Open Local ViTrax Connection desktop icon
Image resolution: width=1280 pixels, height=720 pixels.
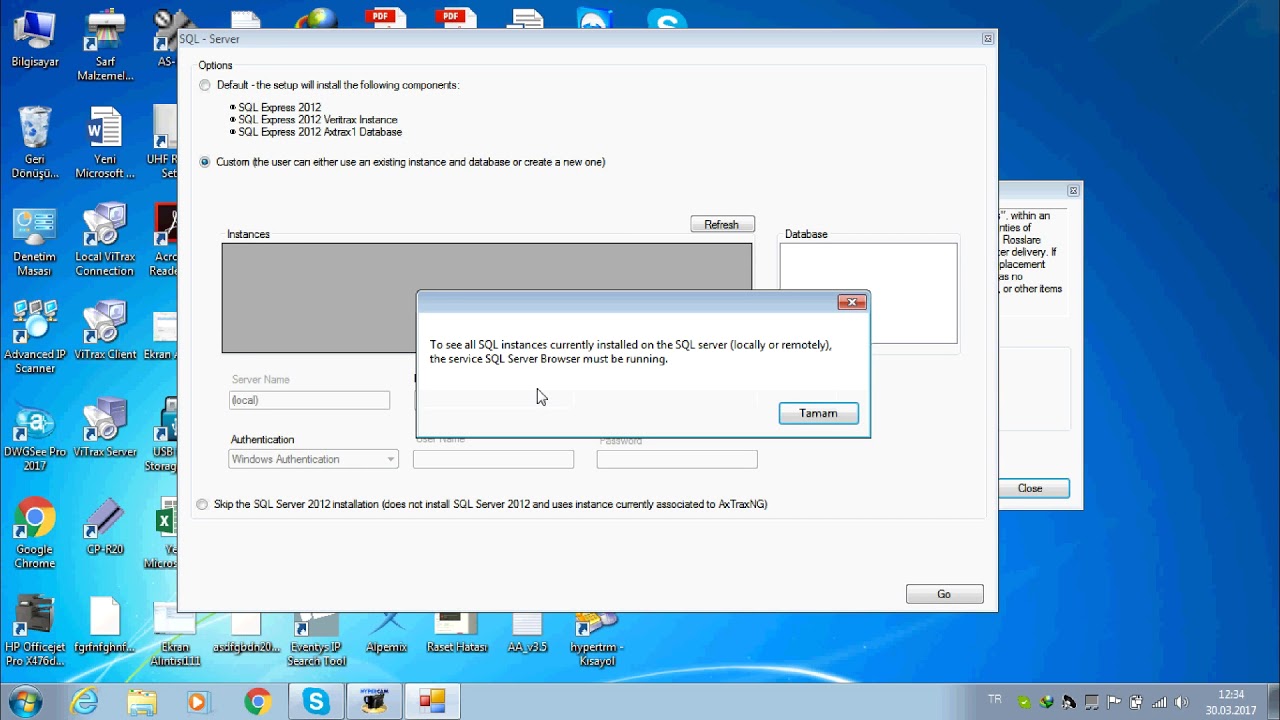(x=105, y=241)
